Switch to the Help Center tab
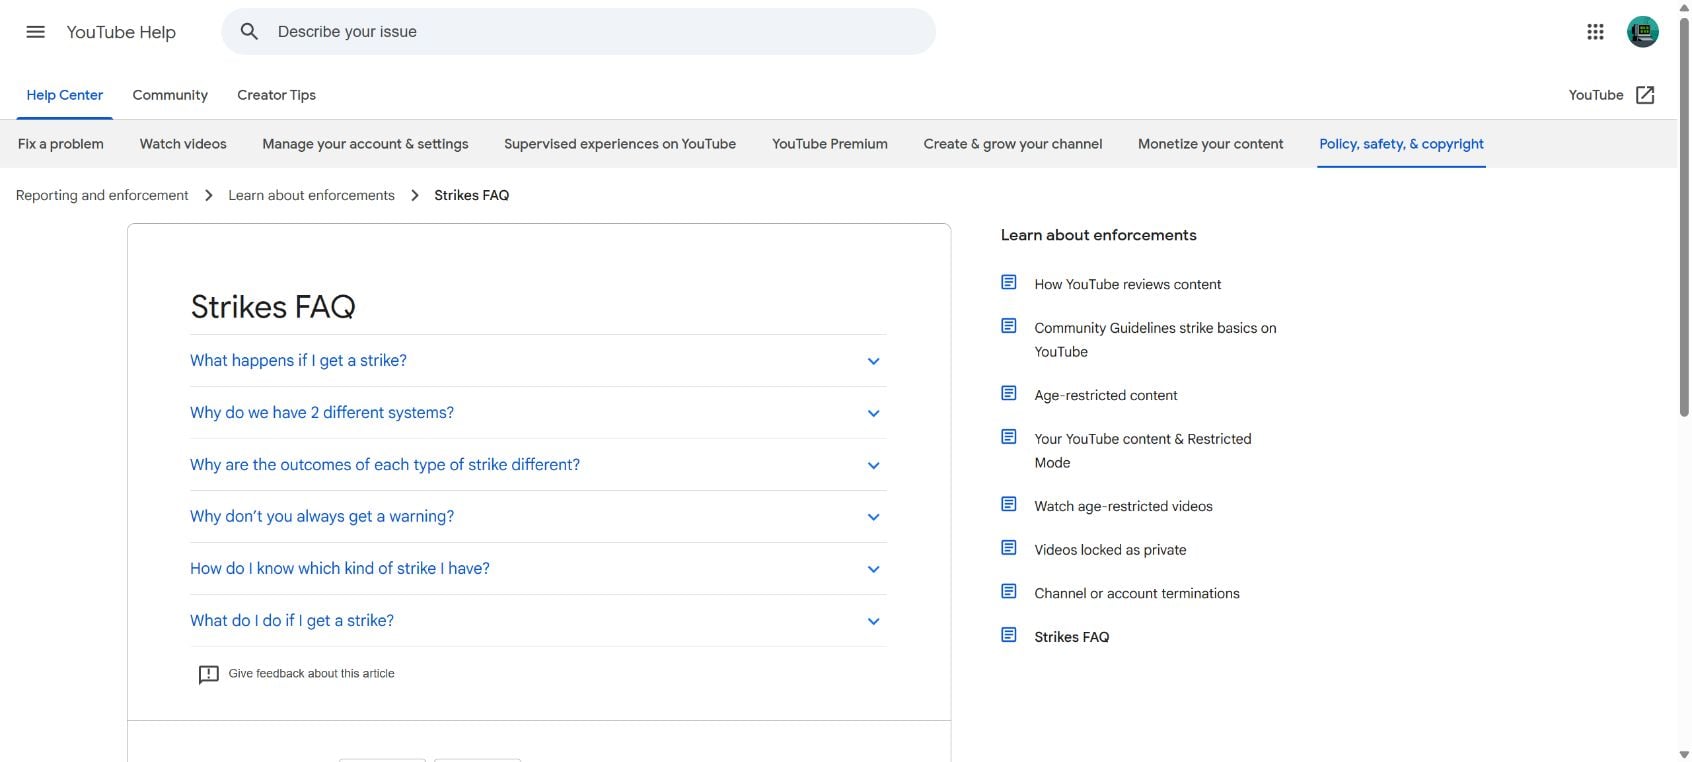1692x762 pixels. (65, 95)
